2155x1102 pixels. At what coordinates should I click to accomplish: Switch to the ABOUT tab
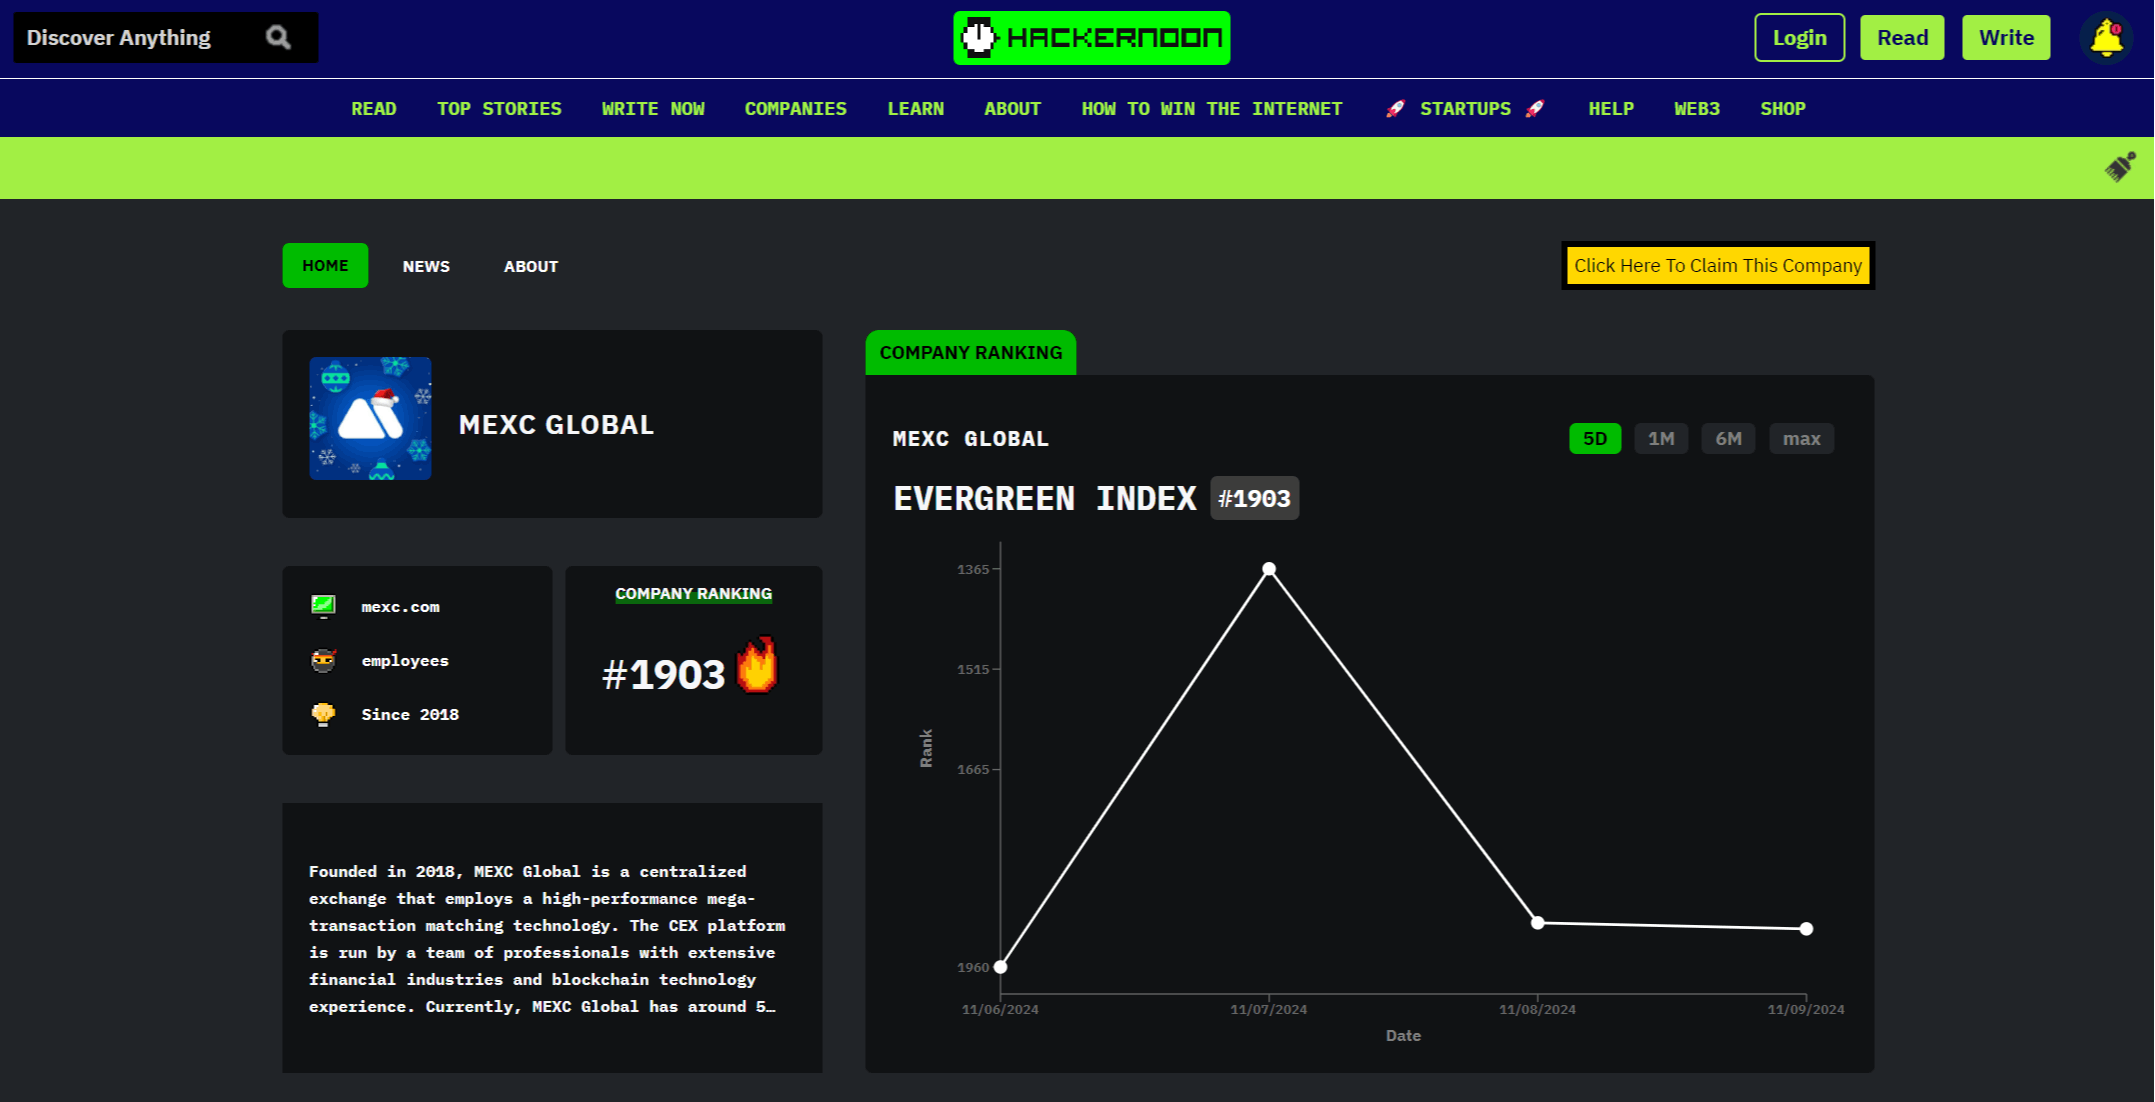click(x=530, y=266)
